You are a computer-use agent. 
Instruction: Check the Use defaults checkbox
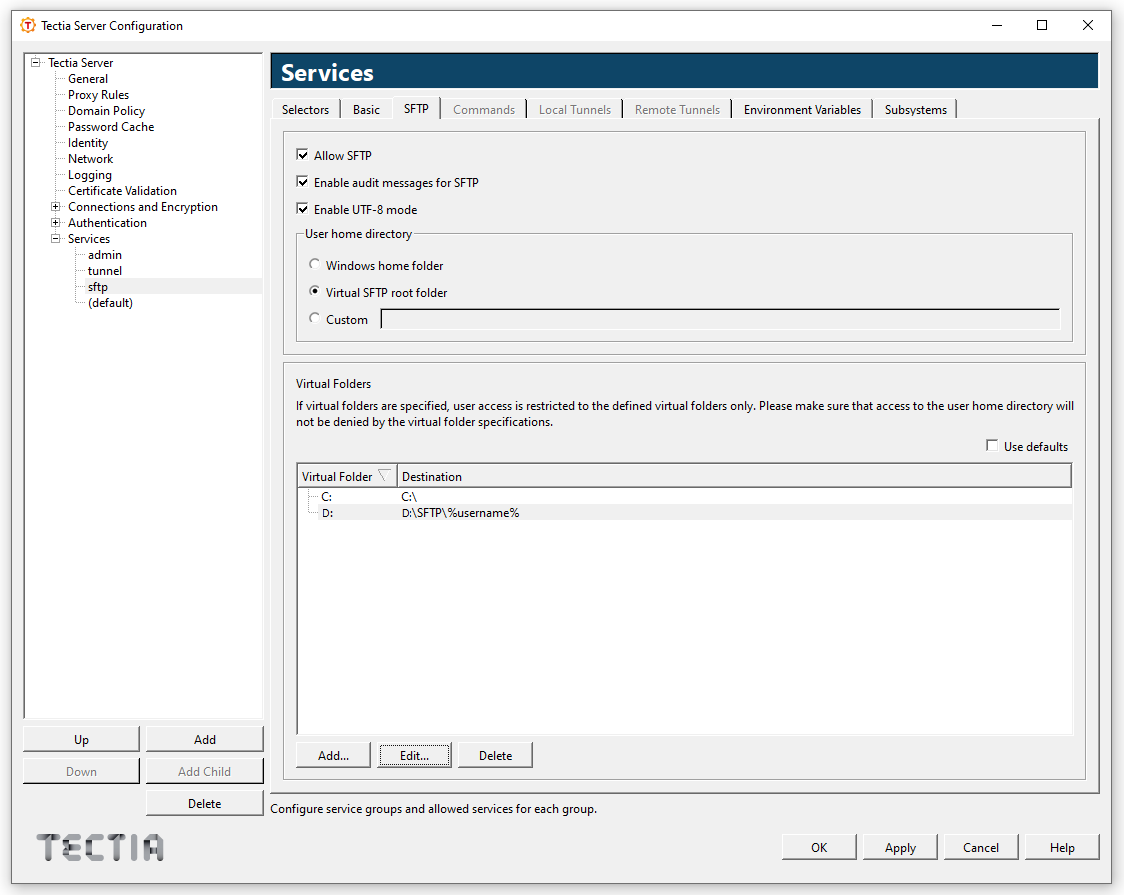coord(992,446)
